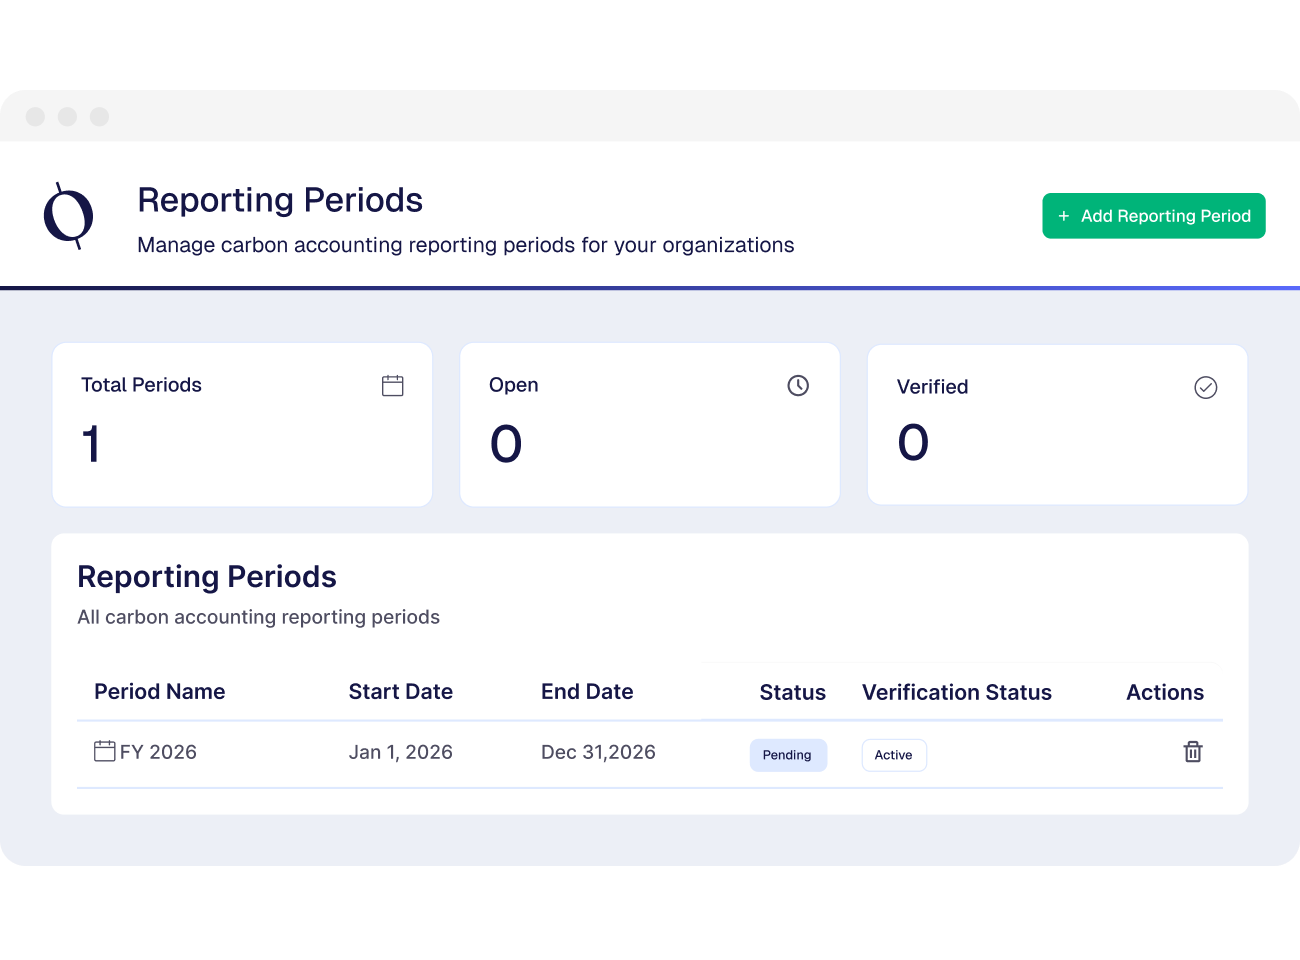Click the clock icon in Open card

coord(798,386)
